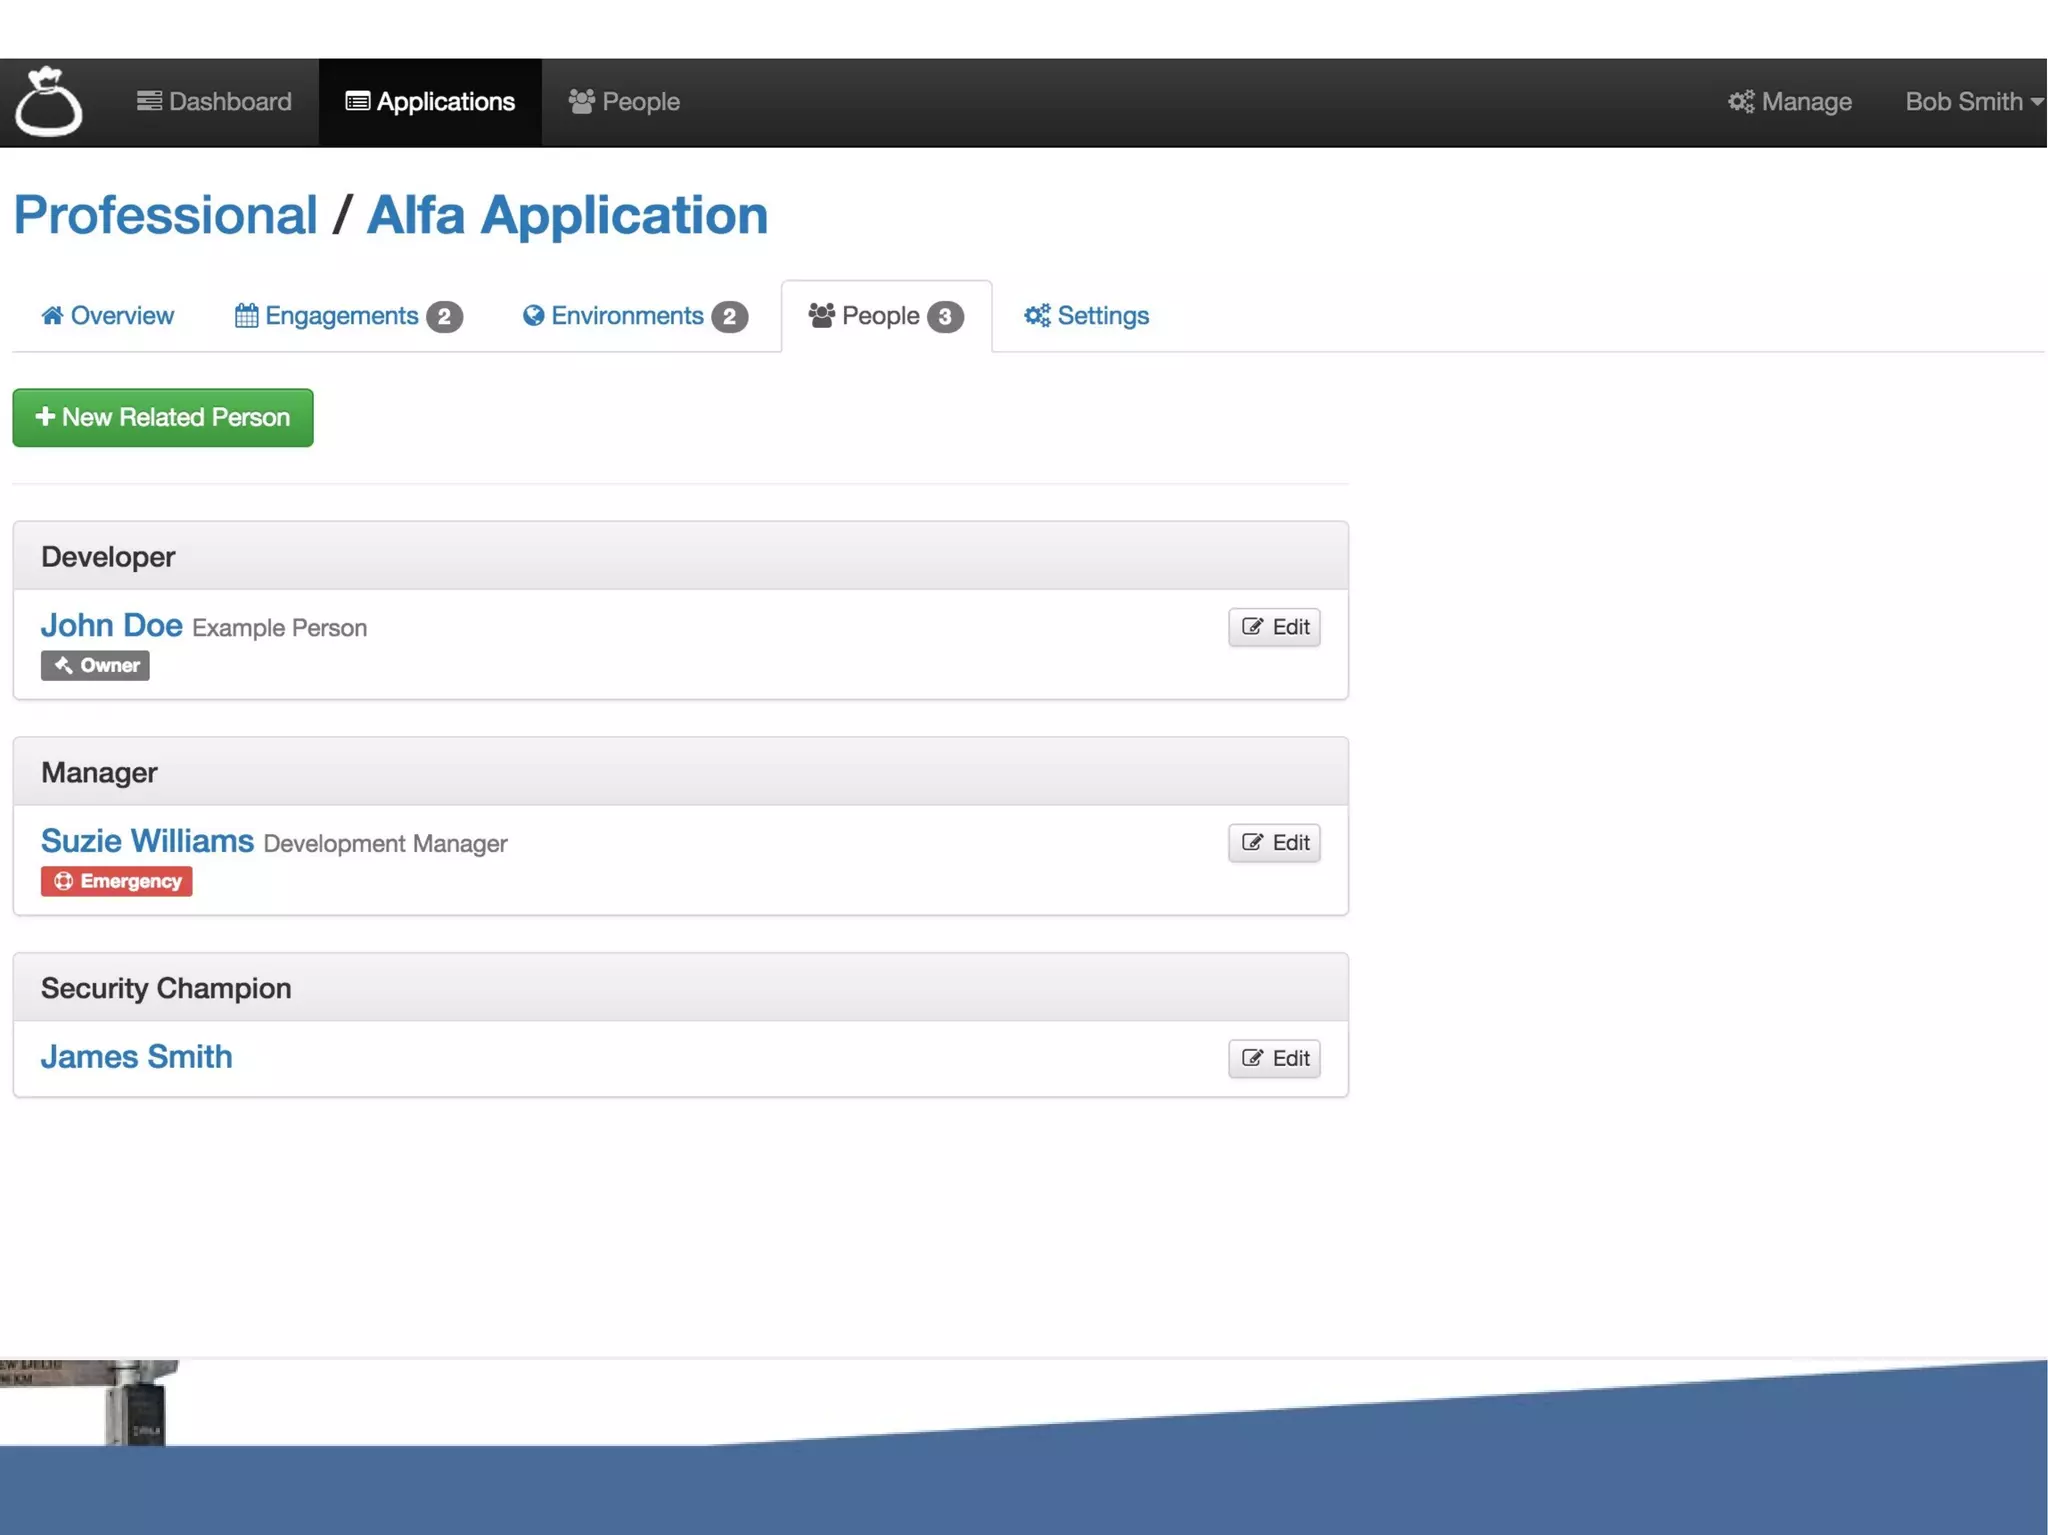Screen dimensions: 2048x1535
Task: Click the Manage gears icon
Action: point(1741,102)
